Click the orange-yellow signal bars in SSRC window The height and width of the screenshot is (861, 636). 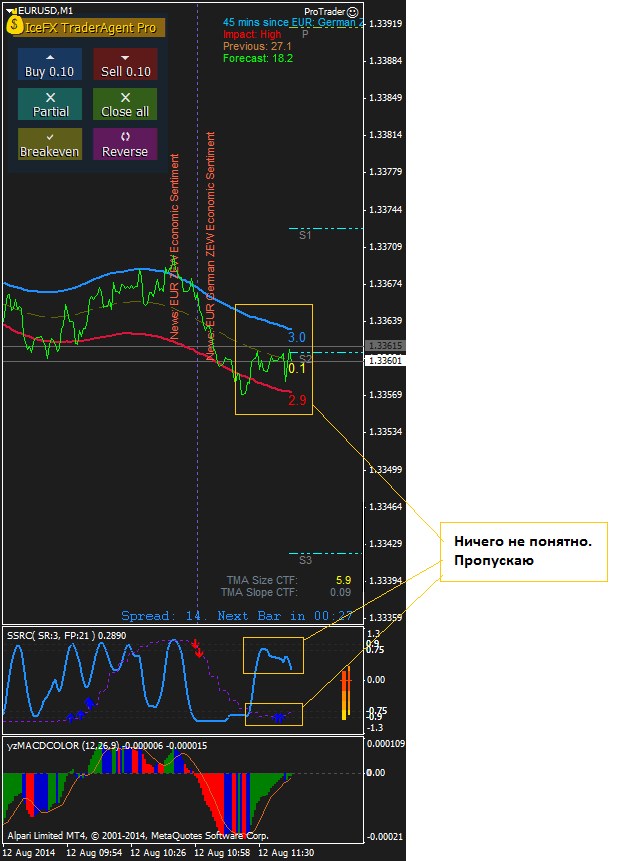pos(346,692)
